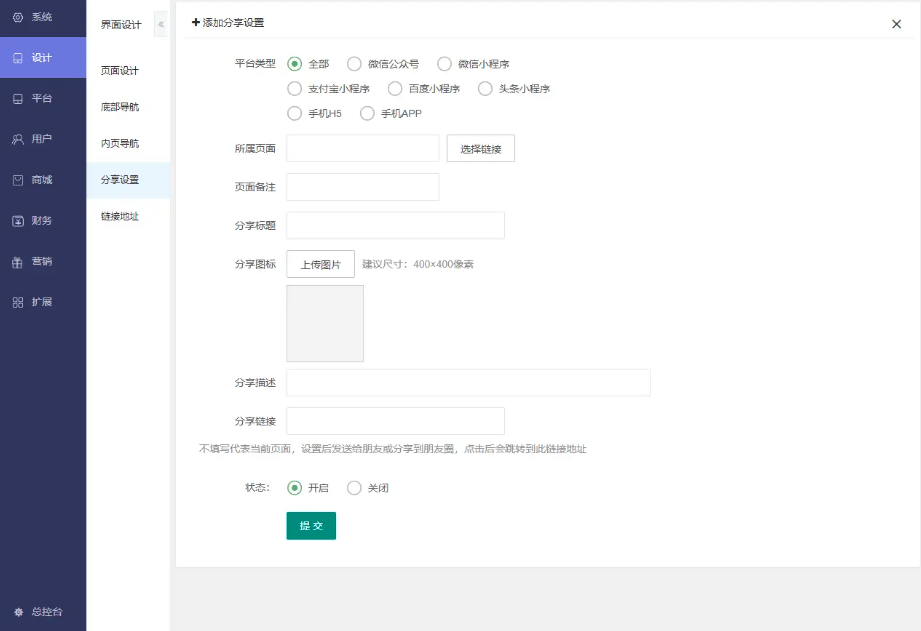The height and width of the screenshot is (631, 921).
Task: Click the 设计 sidebar icon
Action: point(18,58)
